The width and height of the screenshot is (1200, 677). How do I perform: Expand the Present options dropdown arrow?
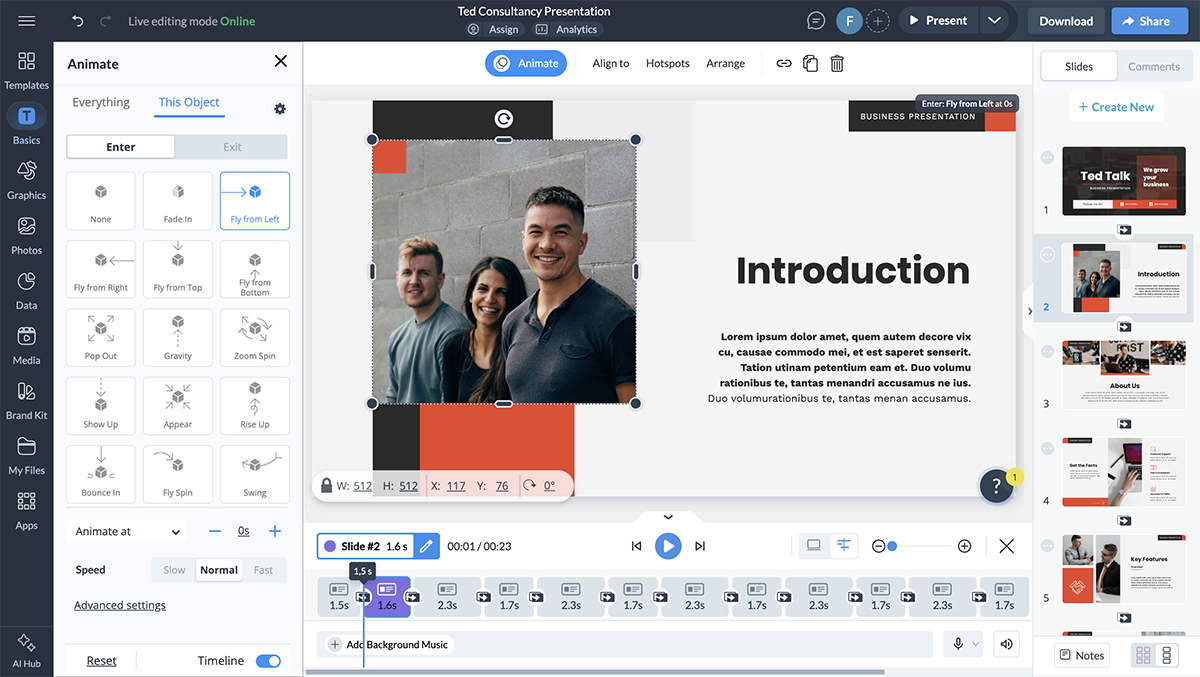pos(993,21)
